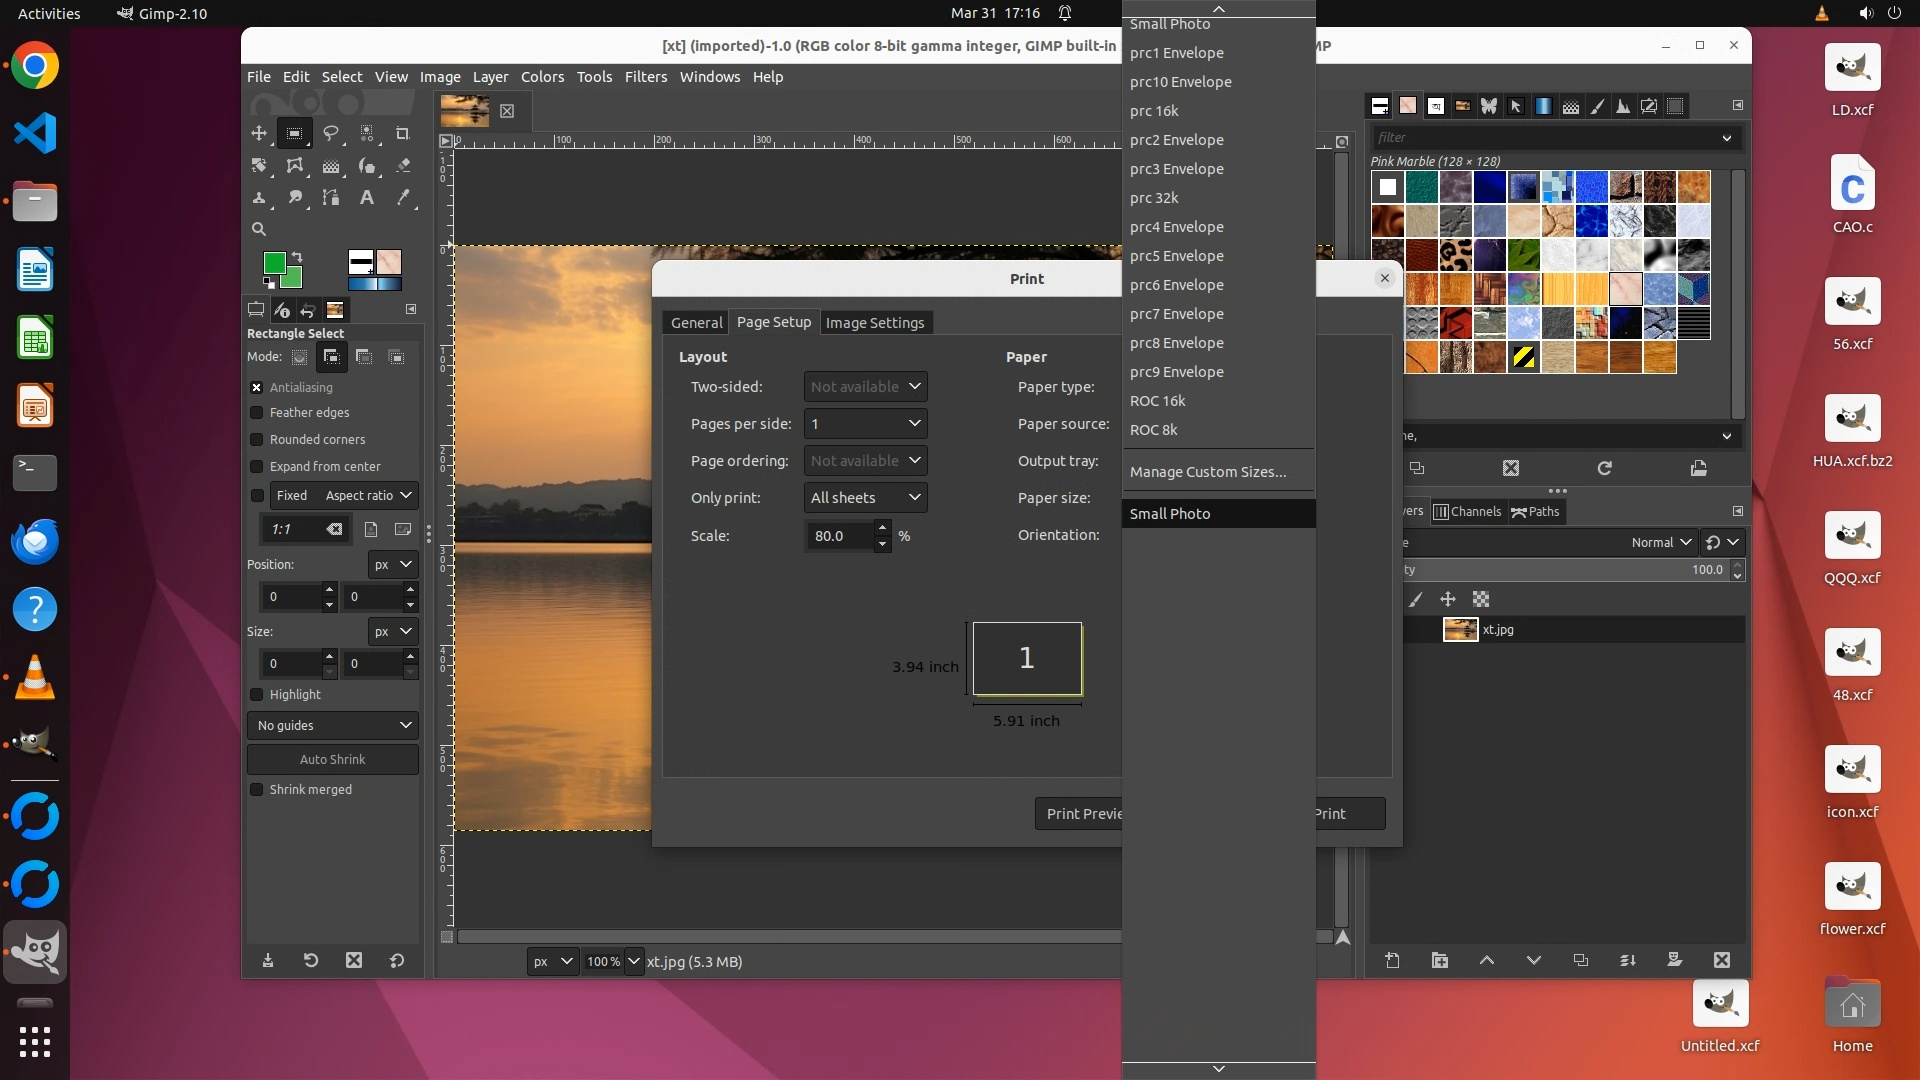
Task: Enable Shrink merged checkbox
Action: point(256,789)
